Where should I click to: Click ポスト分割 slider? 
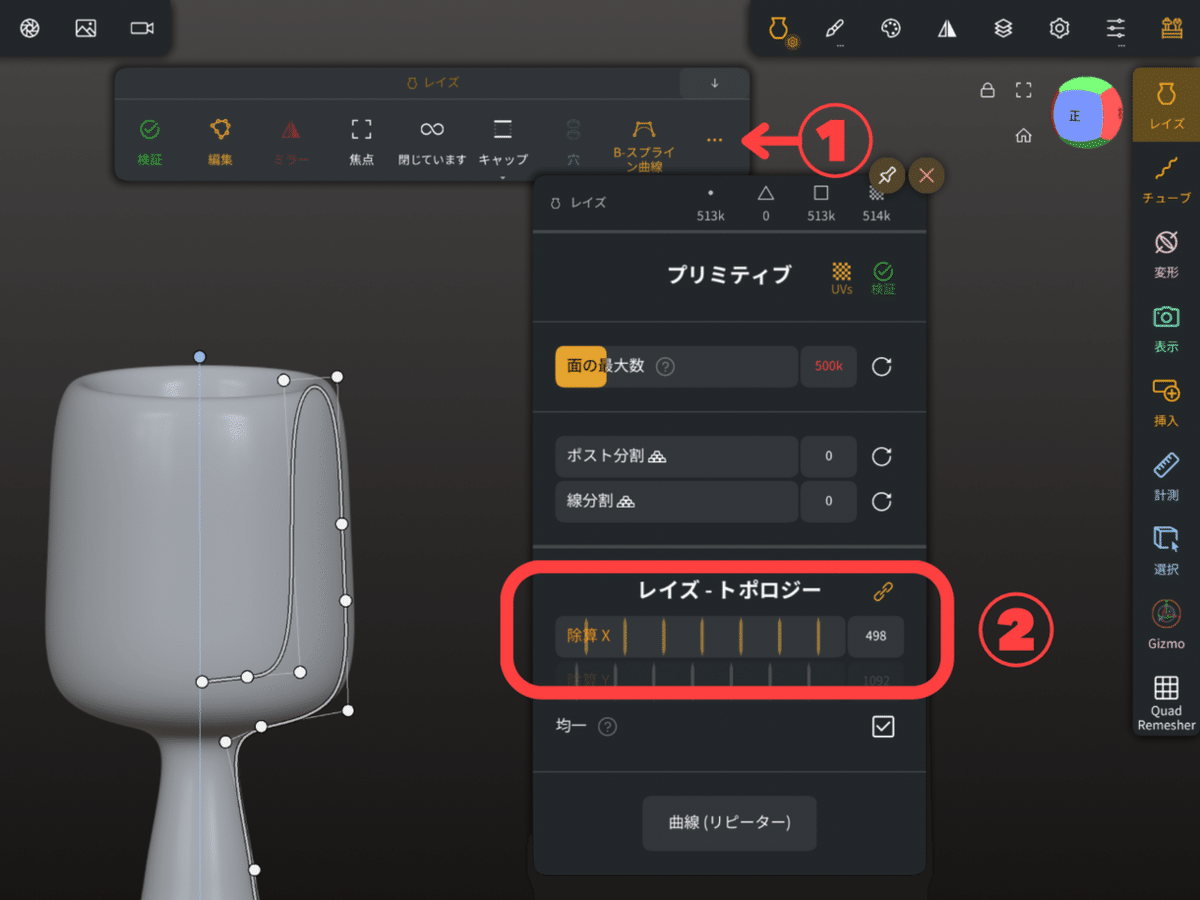pyautogui.click(x=676, y=456)
